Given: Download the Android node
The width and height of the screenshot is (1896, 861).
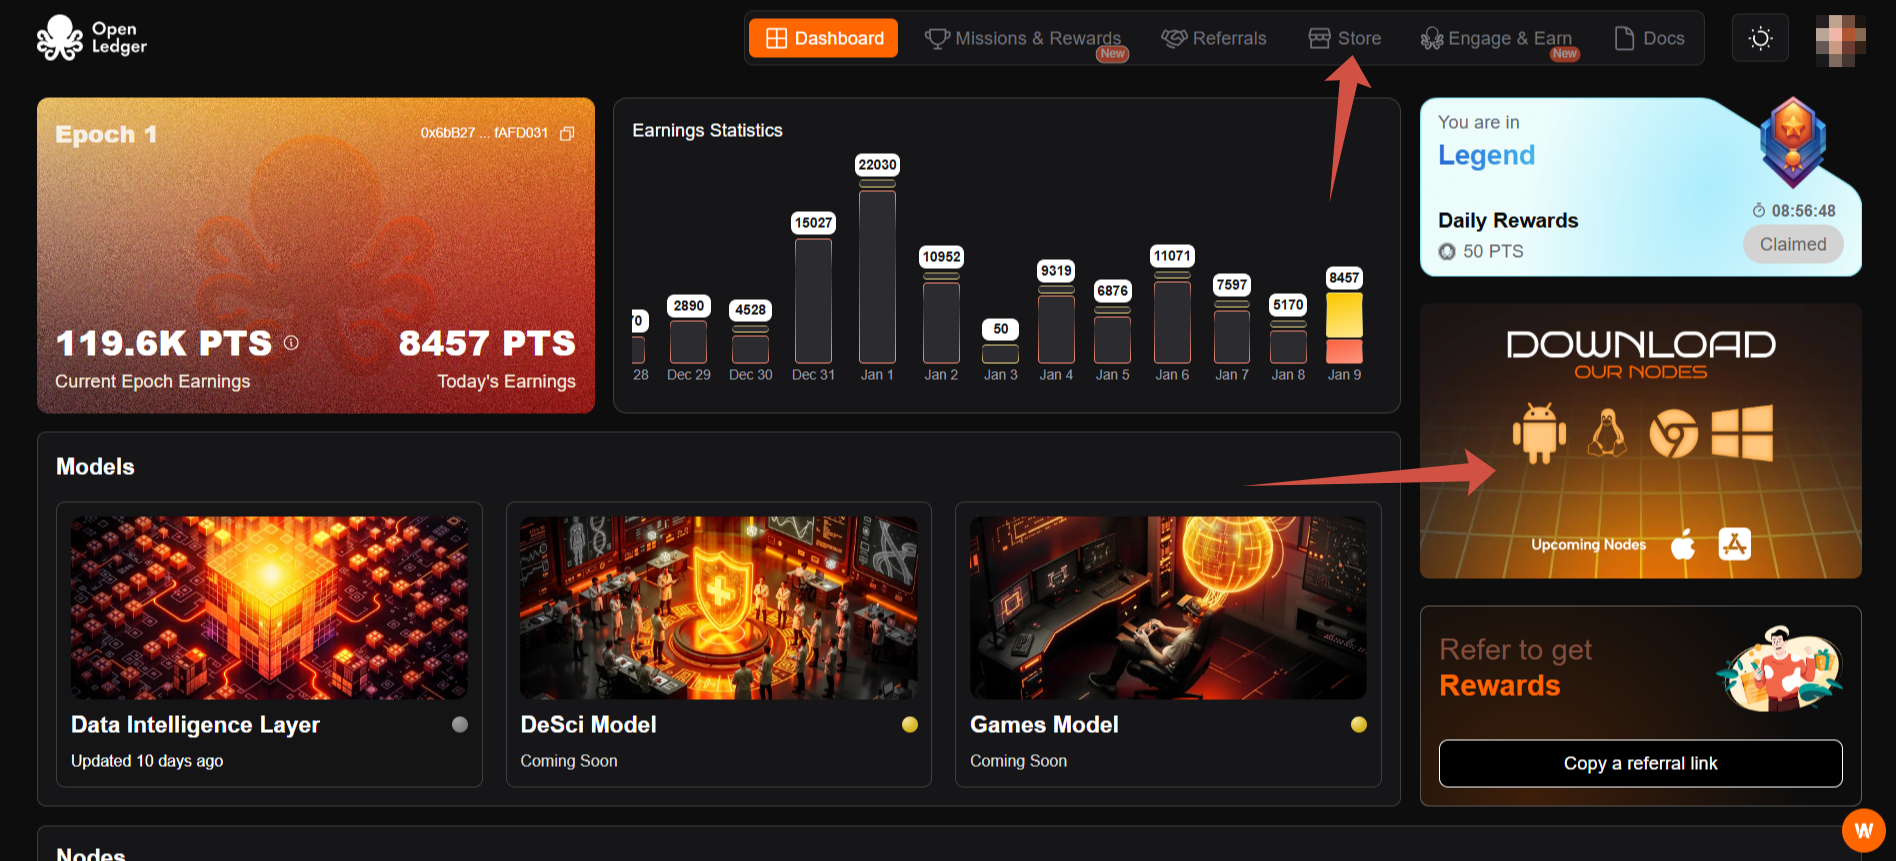Looking at the screenshot, I should point(1538,434).
